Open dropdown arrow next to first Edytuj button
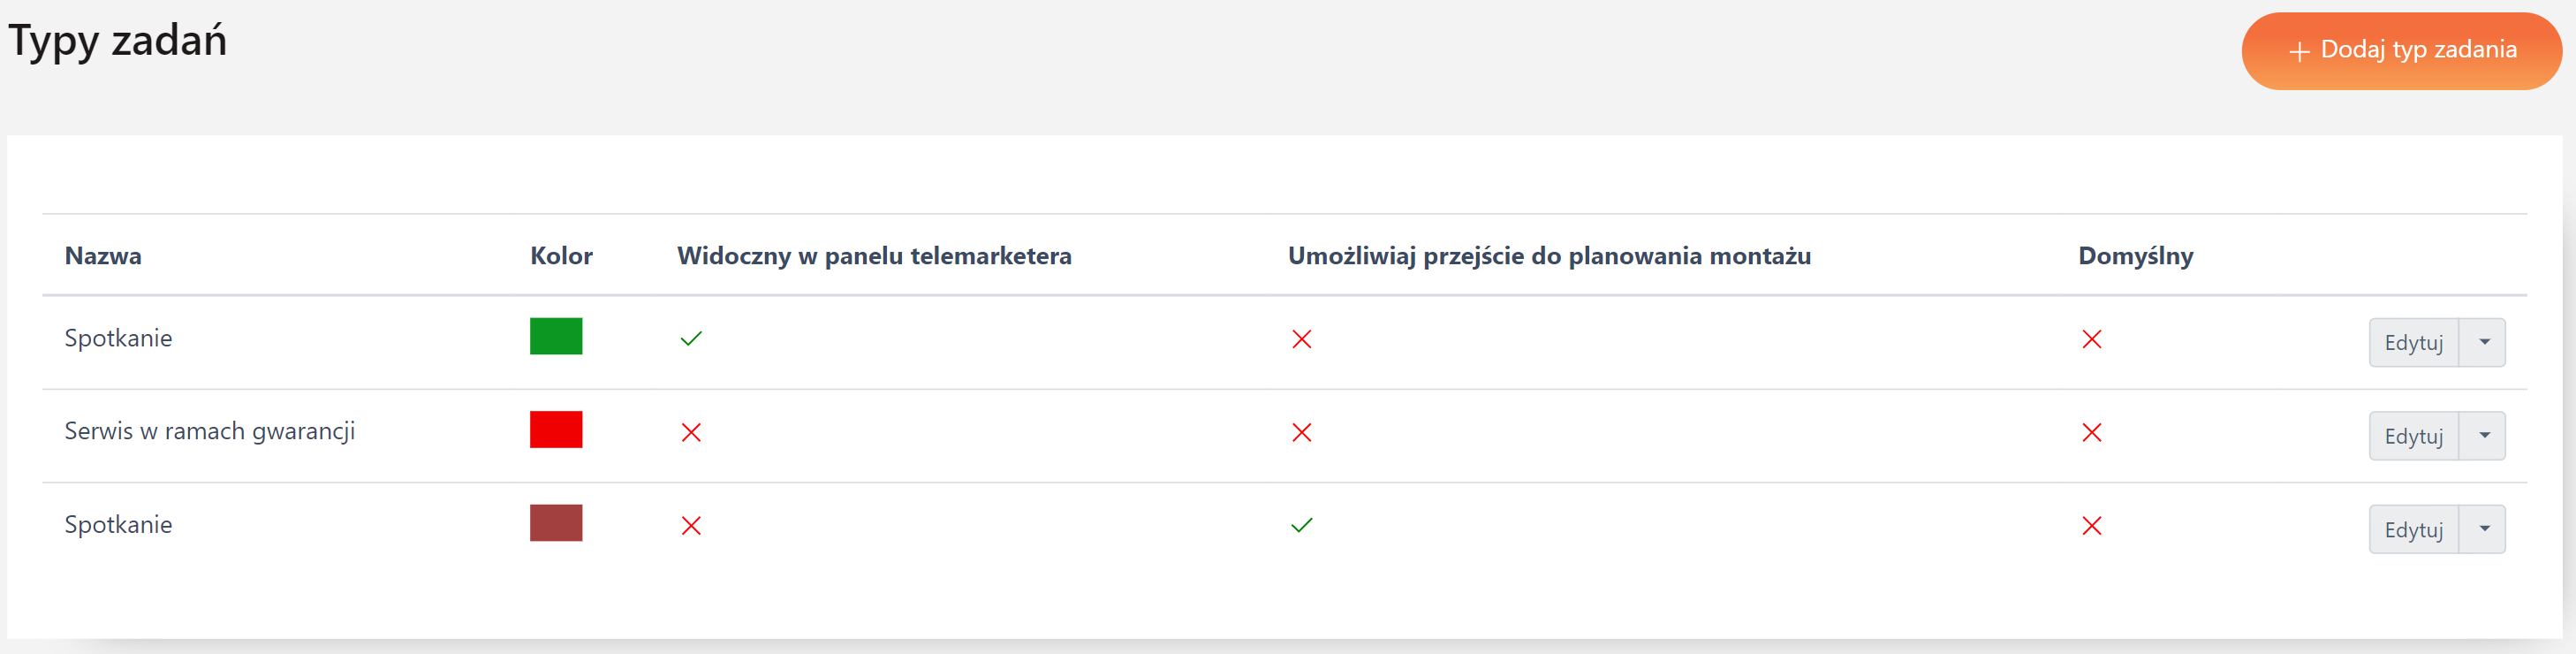2576x654 pixels. click(x=2483, y=342)
